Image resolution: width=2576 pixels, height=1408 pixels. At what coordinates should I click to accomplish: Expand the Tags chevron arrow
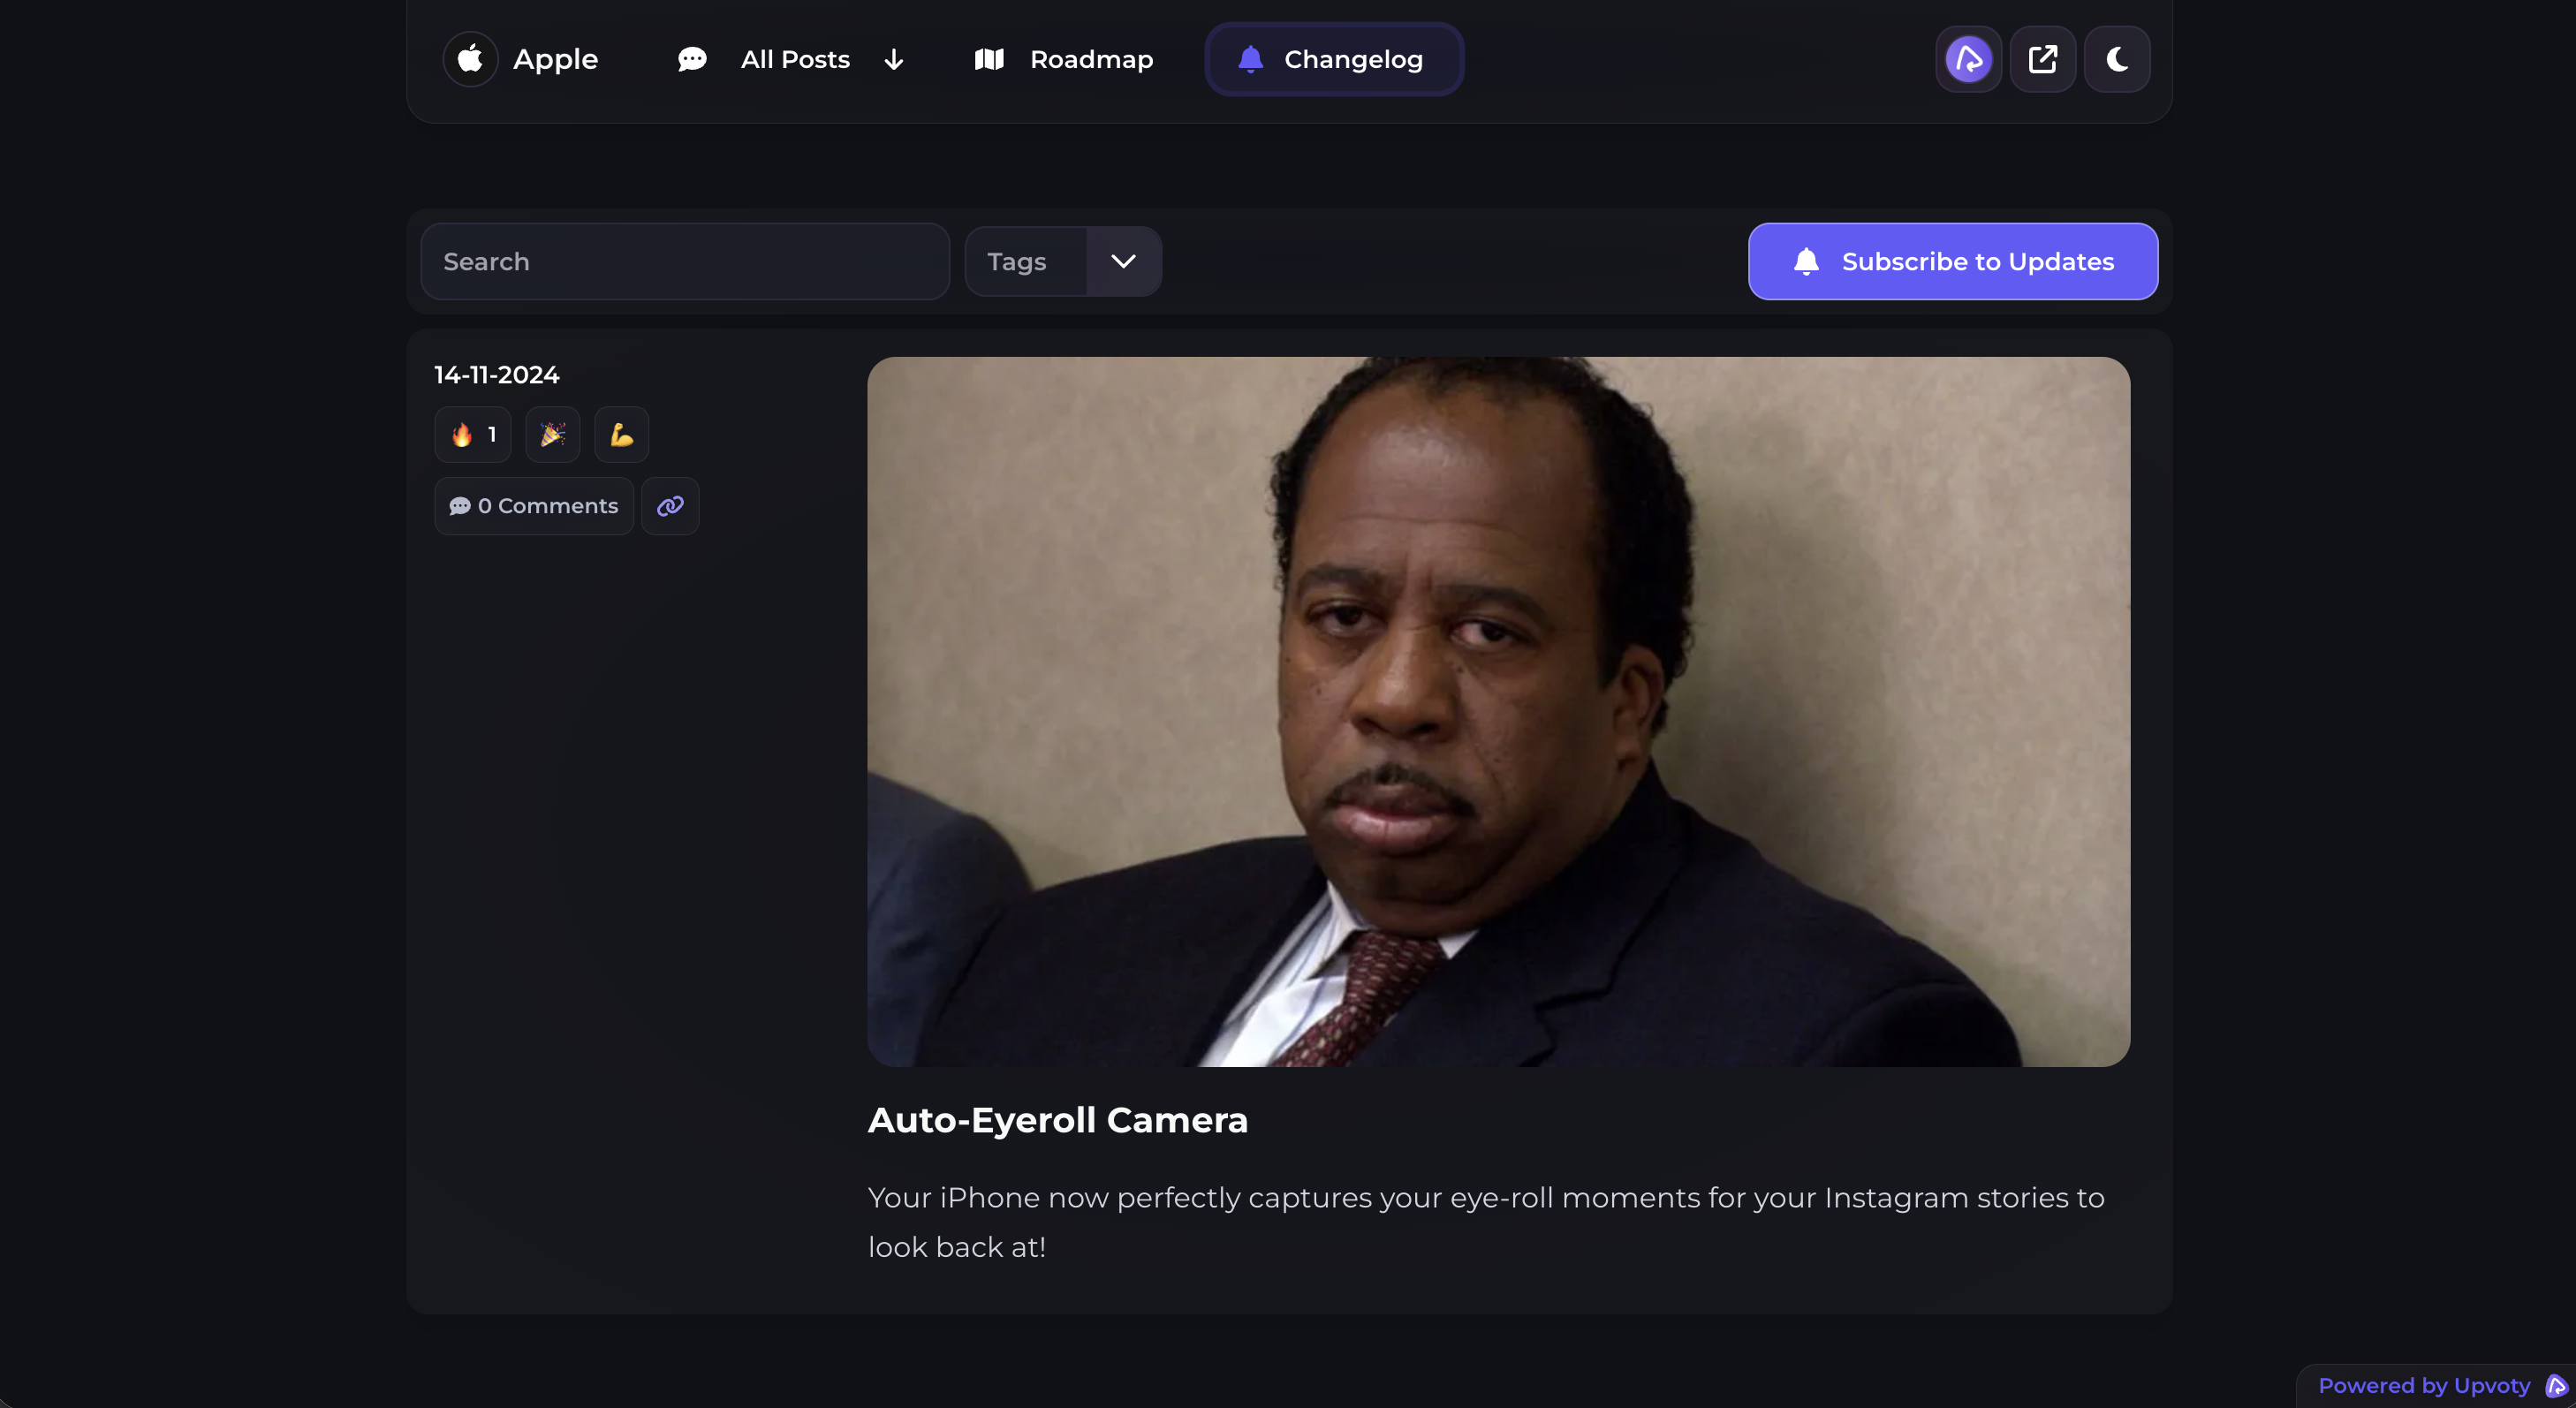1123,261
